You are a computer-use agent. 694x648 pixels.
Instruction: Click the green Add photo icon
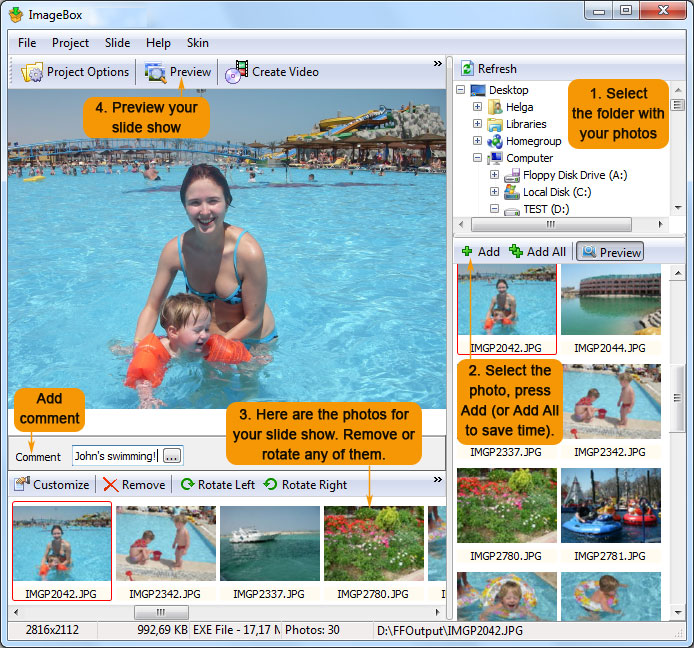(x=467, y=252)
